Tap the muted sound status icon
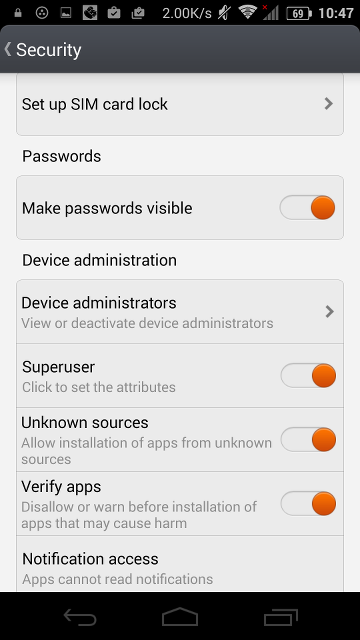Image resolution: width=360 pixels, height=640 pixels. tap(224, 13)
